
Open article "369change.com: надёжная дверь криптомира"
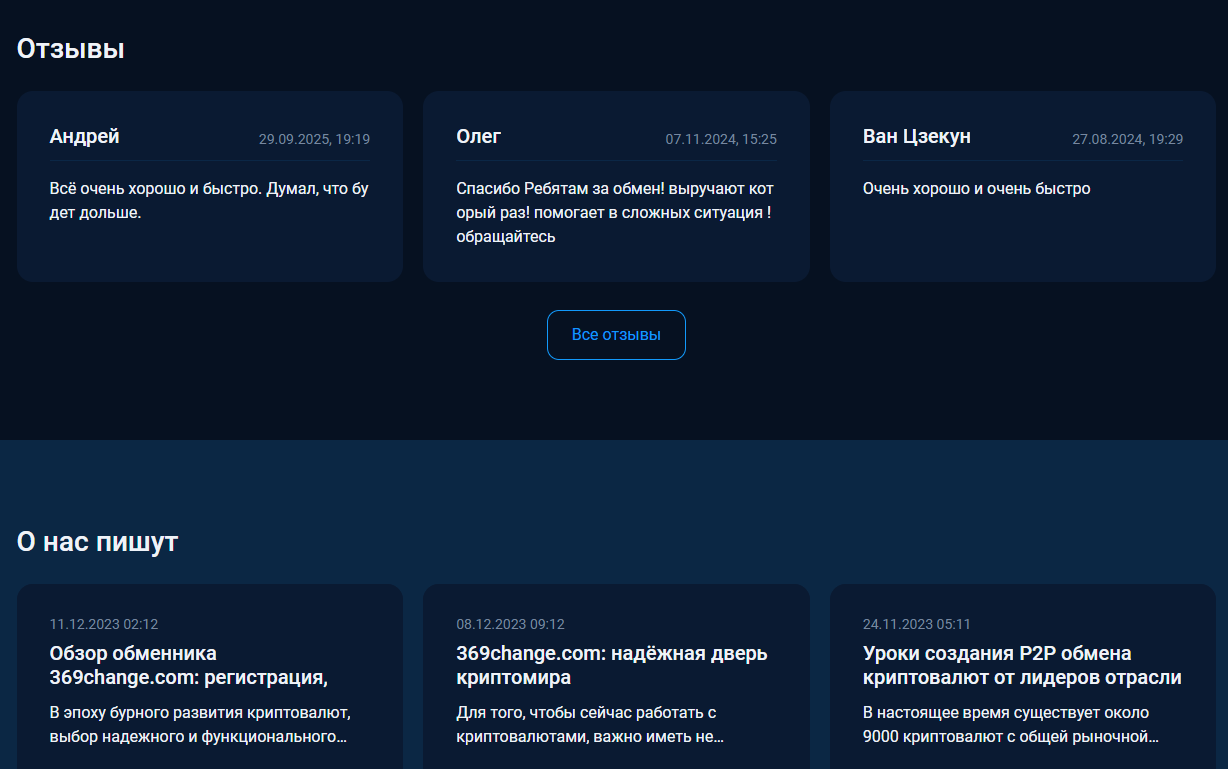pos(611,666)
